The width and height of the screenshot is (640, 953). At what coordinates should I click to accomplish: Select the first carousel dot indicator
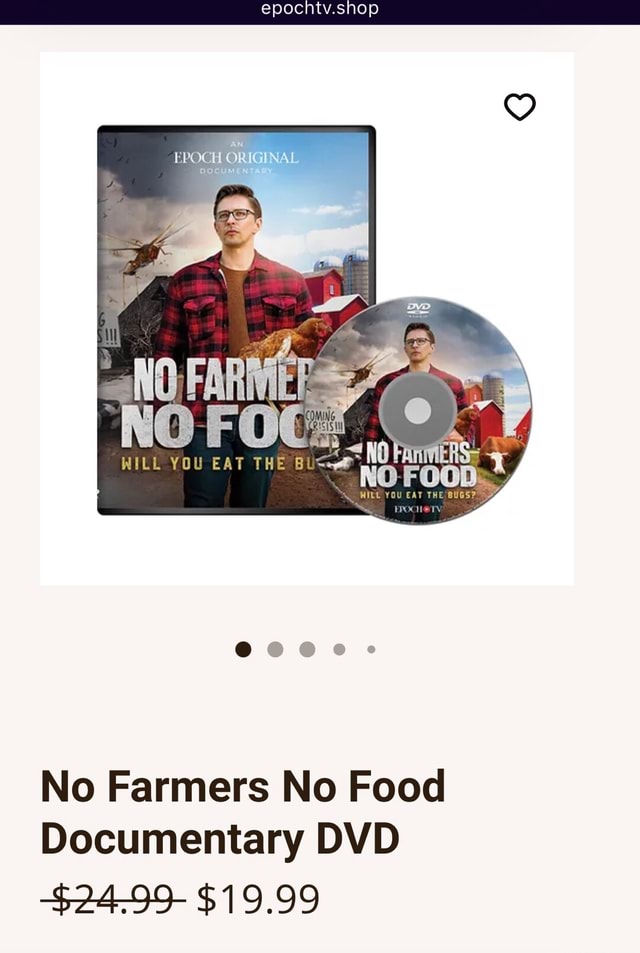(243, 649)
